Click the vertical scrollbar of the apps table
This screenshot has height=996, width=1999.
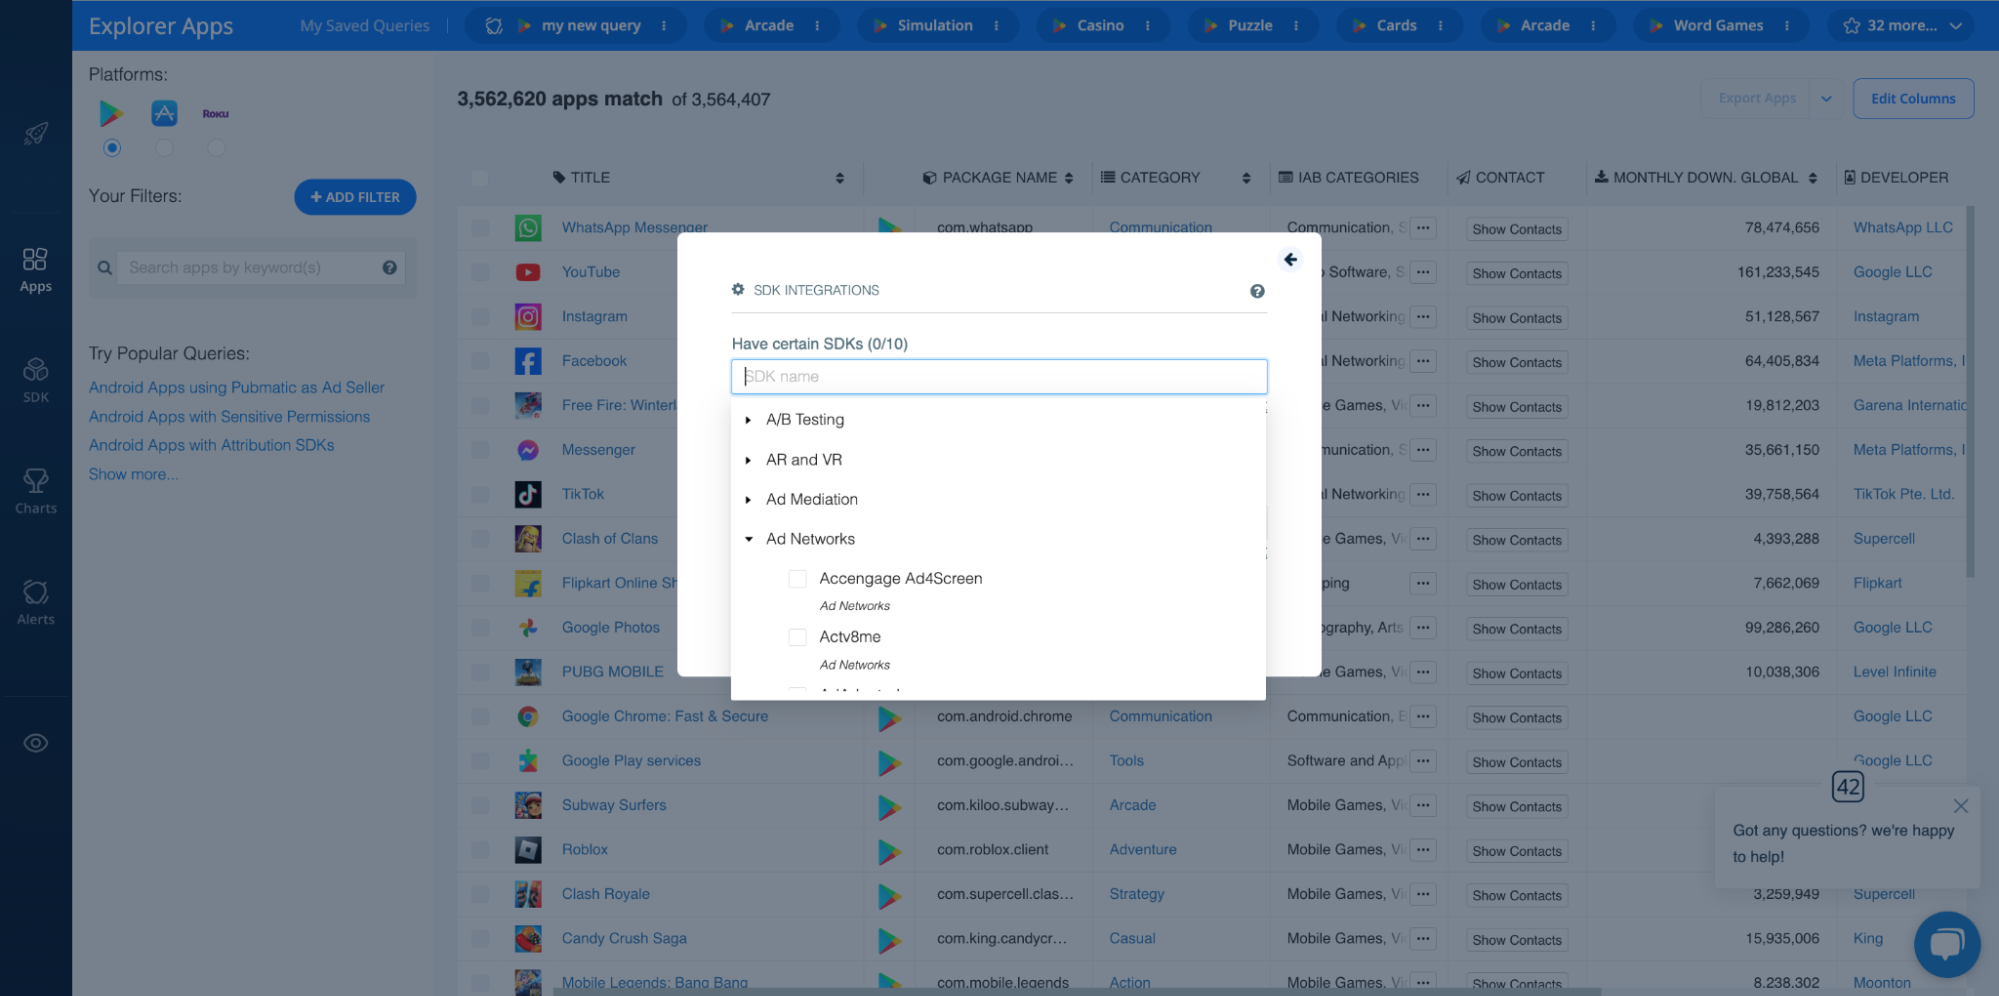pos(1970,391)
